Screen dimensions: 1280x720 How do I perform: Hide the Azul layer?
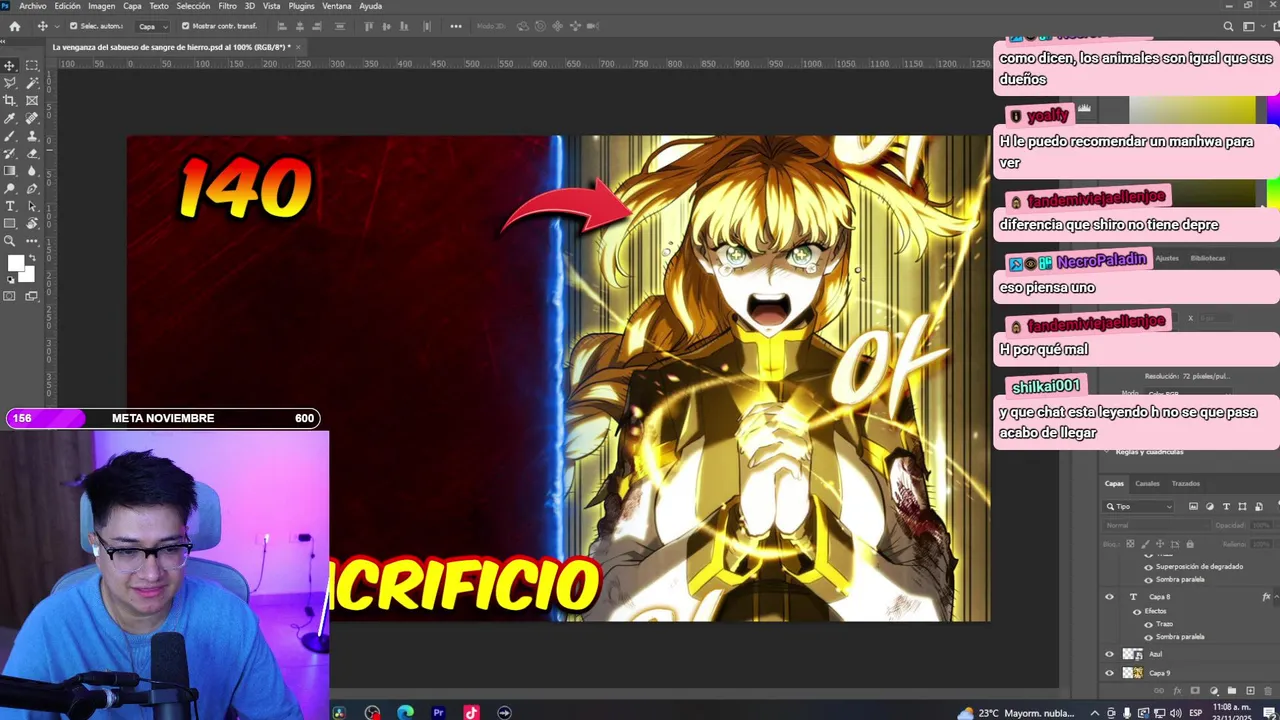1109,654
